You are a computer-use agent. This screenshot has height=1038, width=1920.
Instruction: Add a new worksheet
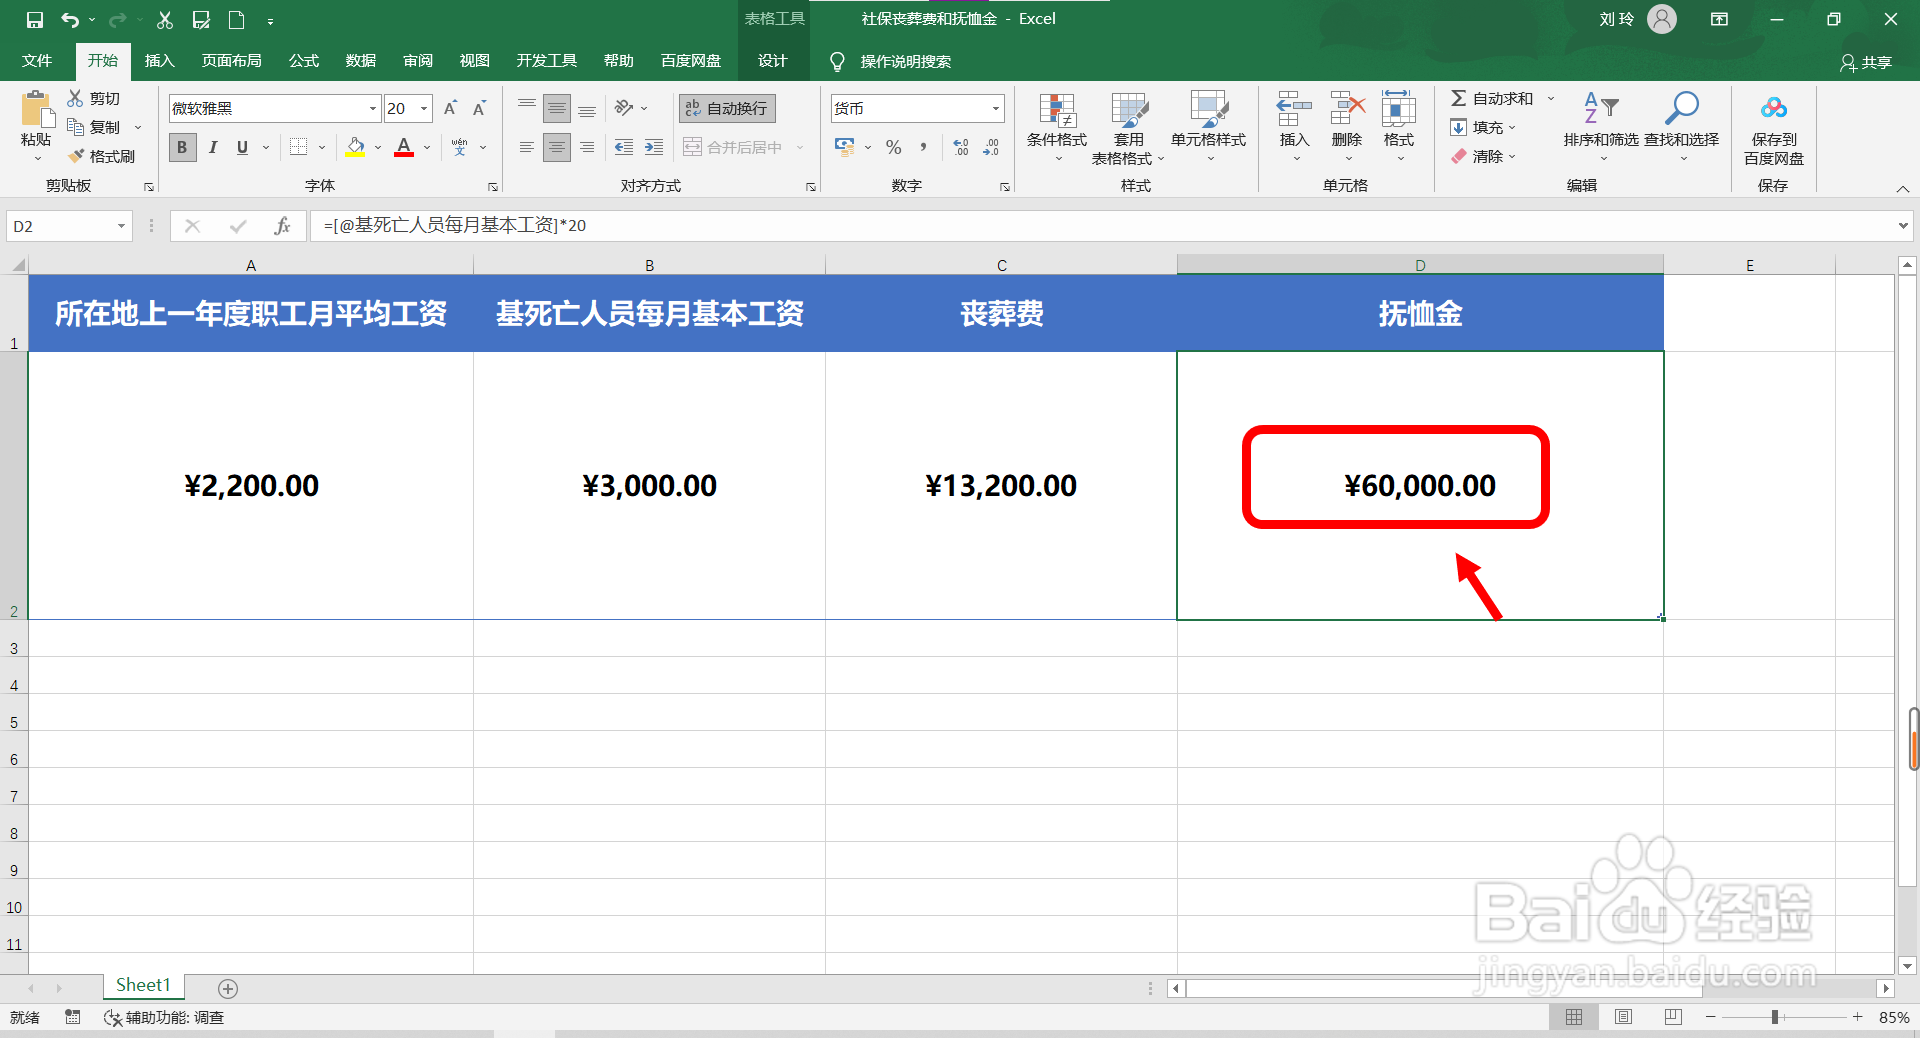(227, 988)
